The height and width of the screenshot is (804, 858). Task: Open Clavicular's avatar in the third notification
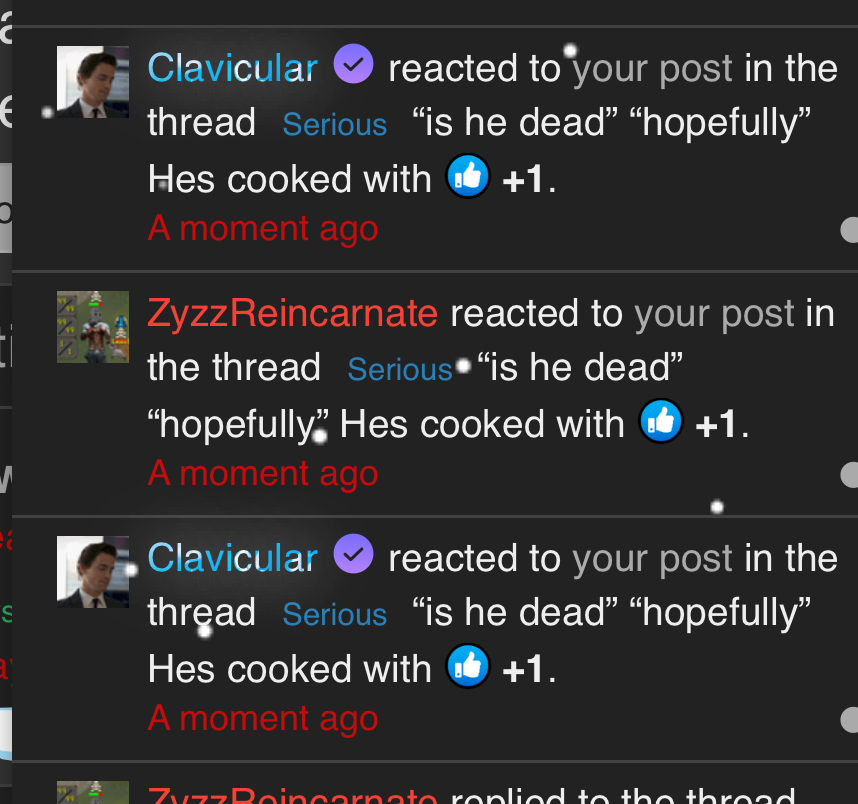(x=93, y=571)
